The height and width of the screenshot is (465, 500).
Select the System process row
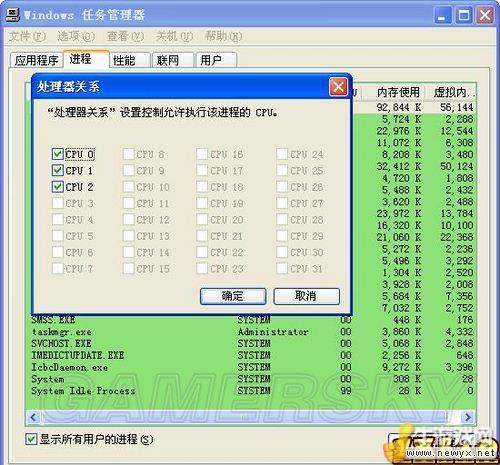pos(251,379)
